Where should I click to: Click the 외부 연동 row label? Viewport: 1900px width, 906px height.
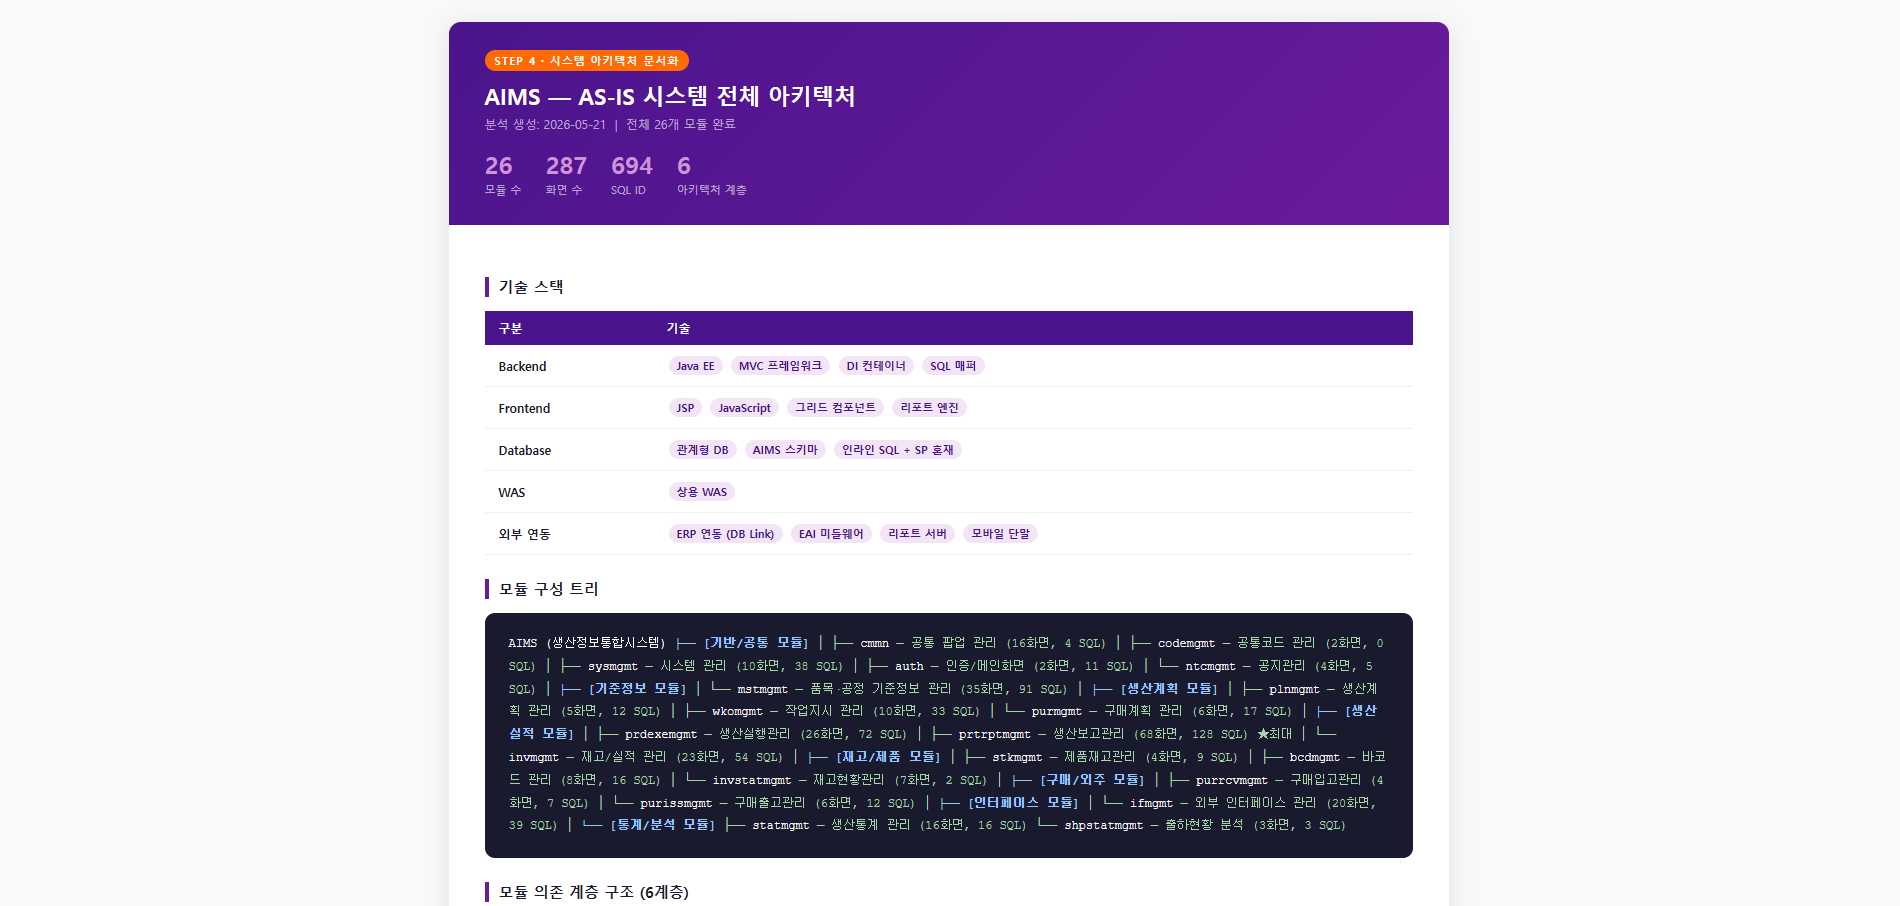coord(524,534)
